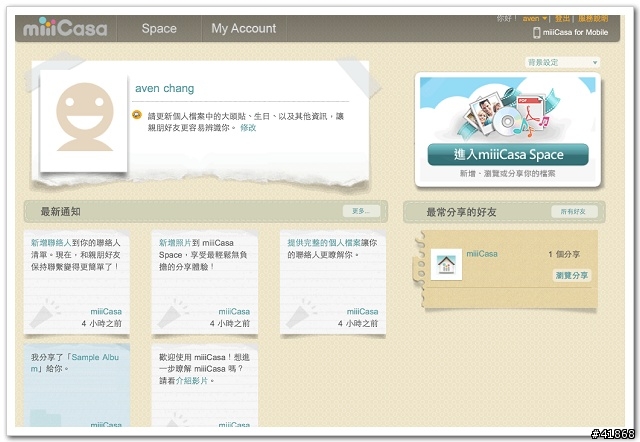Click the 瀏覽分享 button
The image size is (640, 442).
point(572,275)
